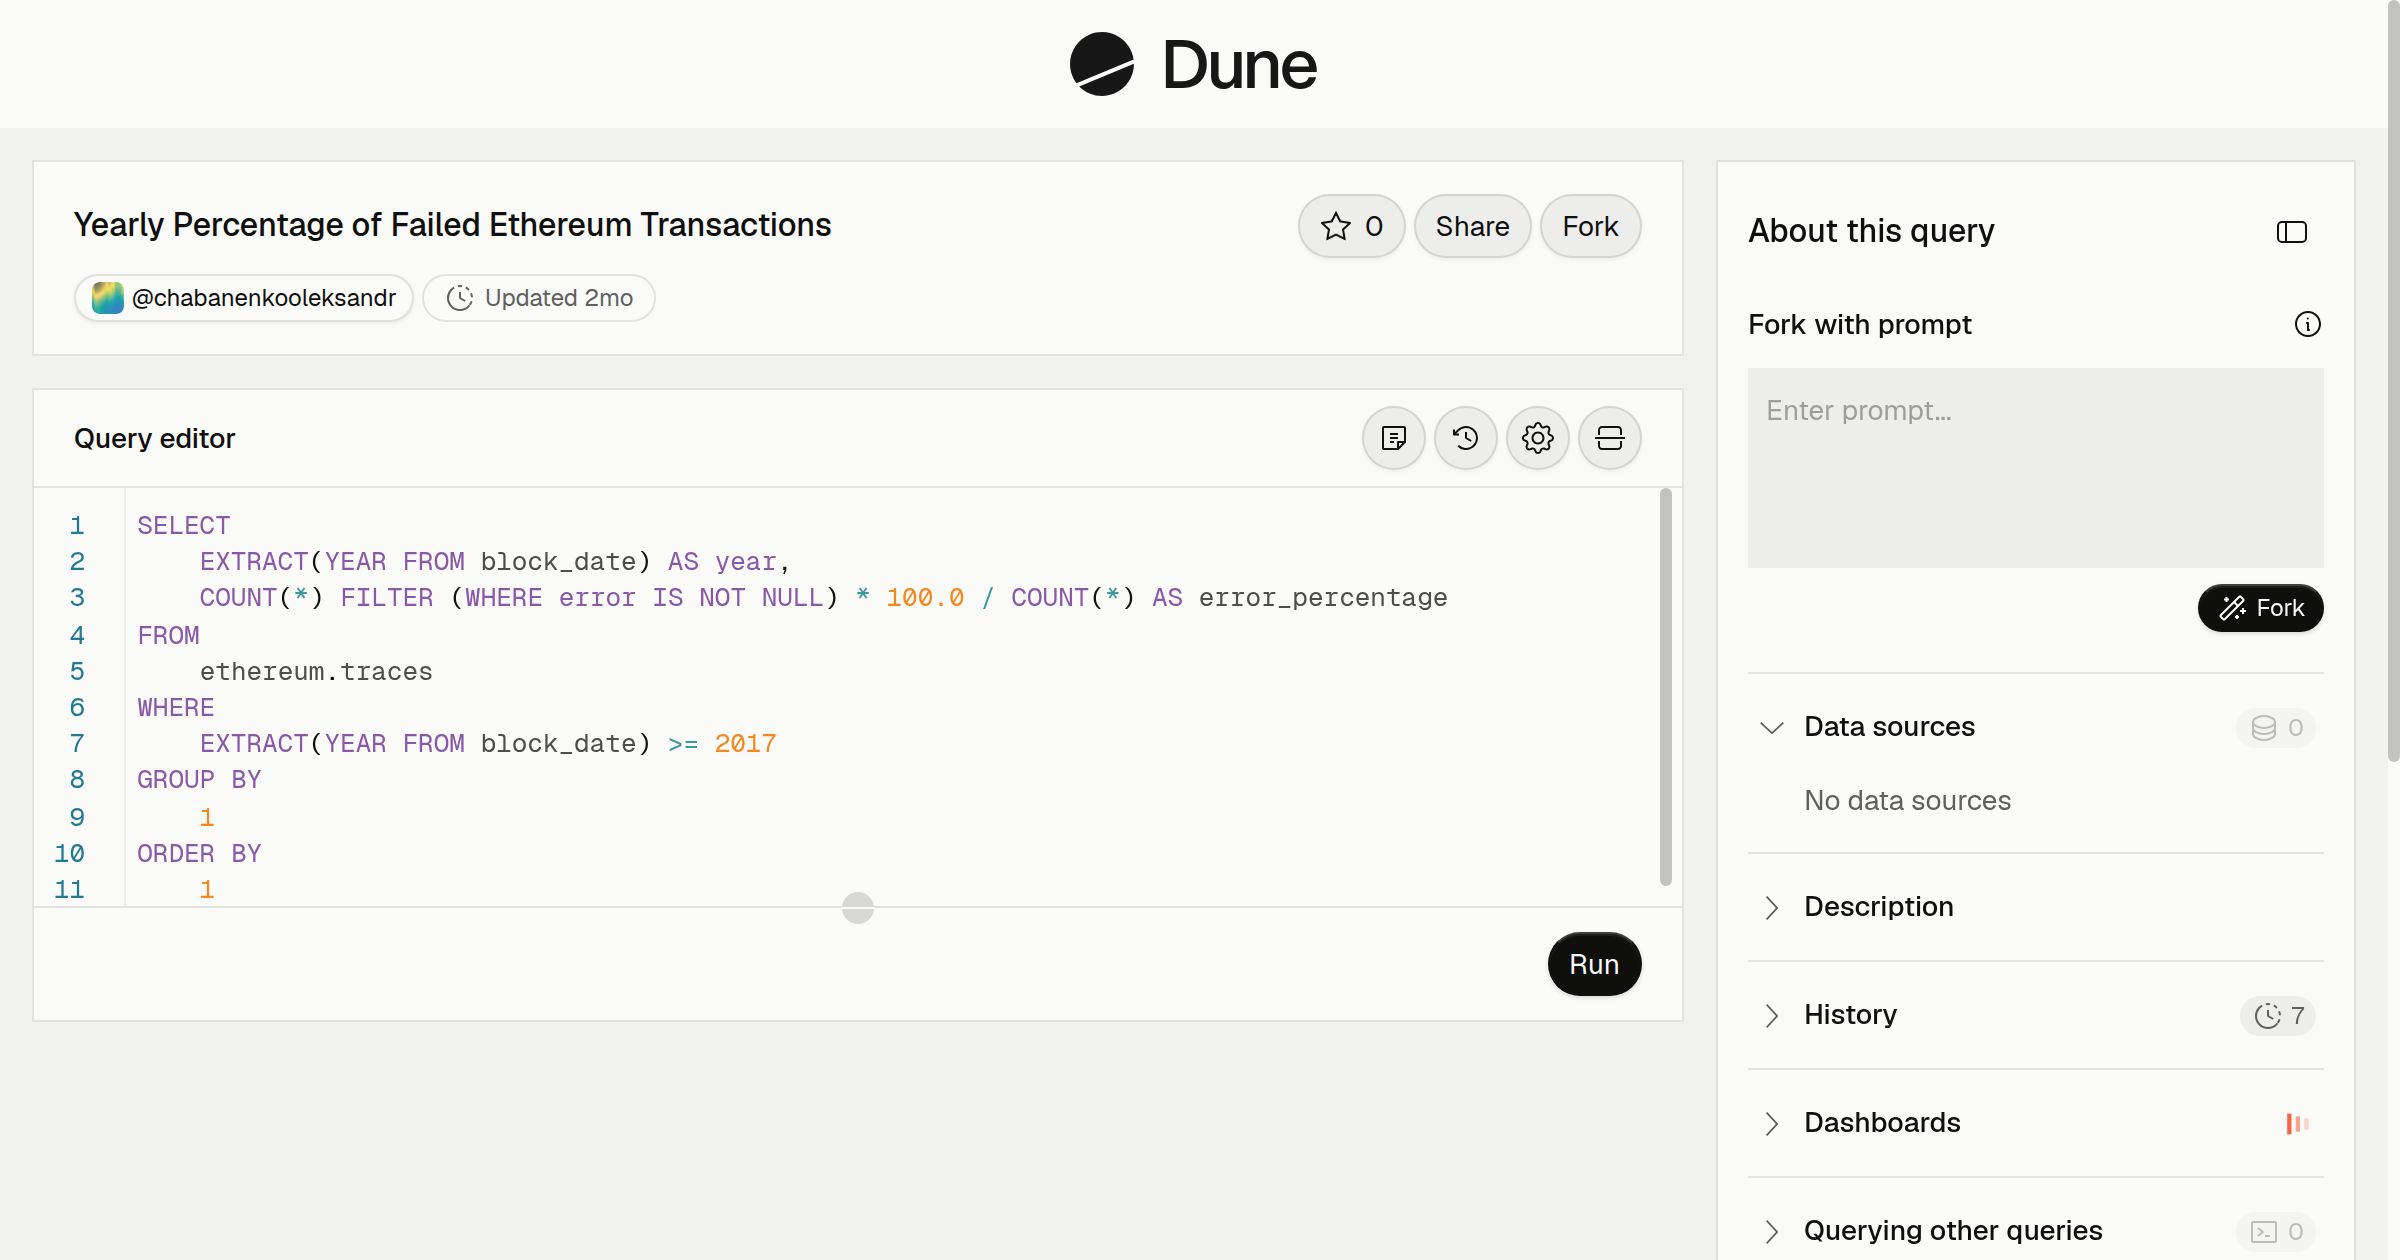Click 'FROM' keyword on line 4

click(x=168, y=636)
